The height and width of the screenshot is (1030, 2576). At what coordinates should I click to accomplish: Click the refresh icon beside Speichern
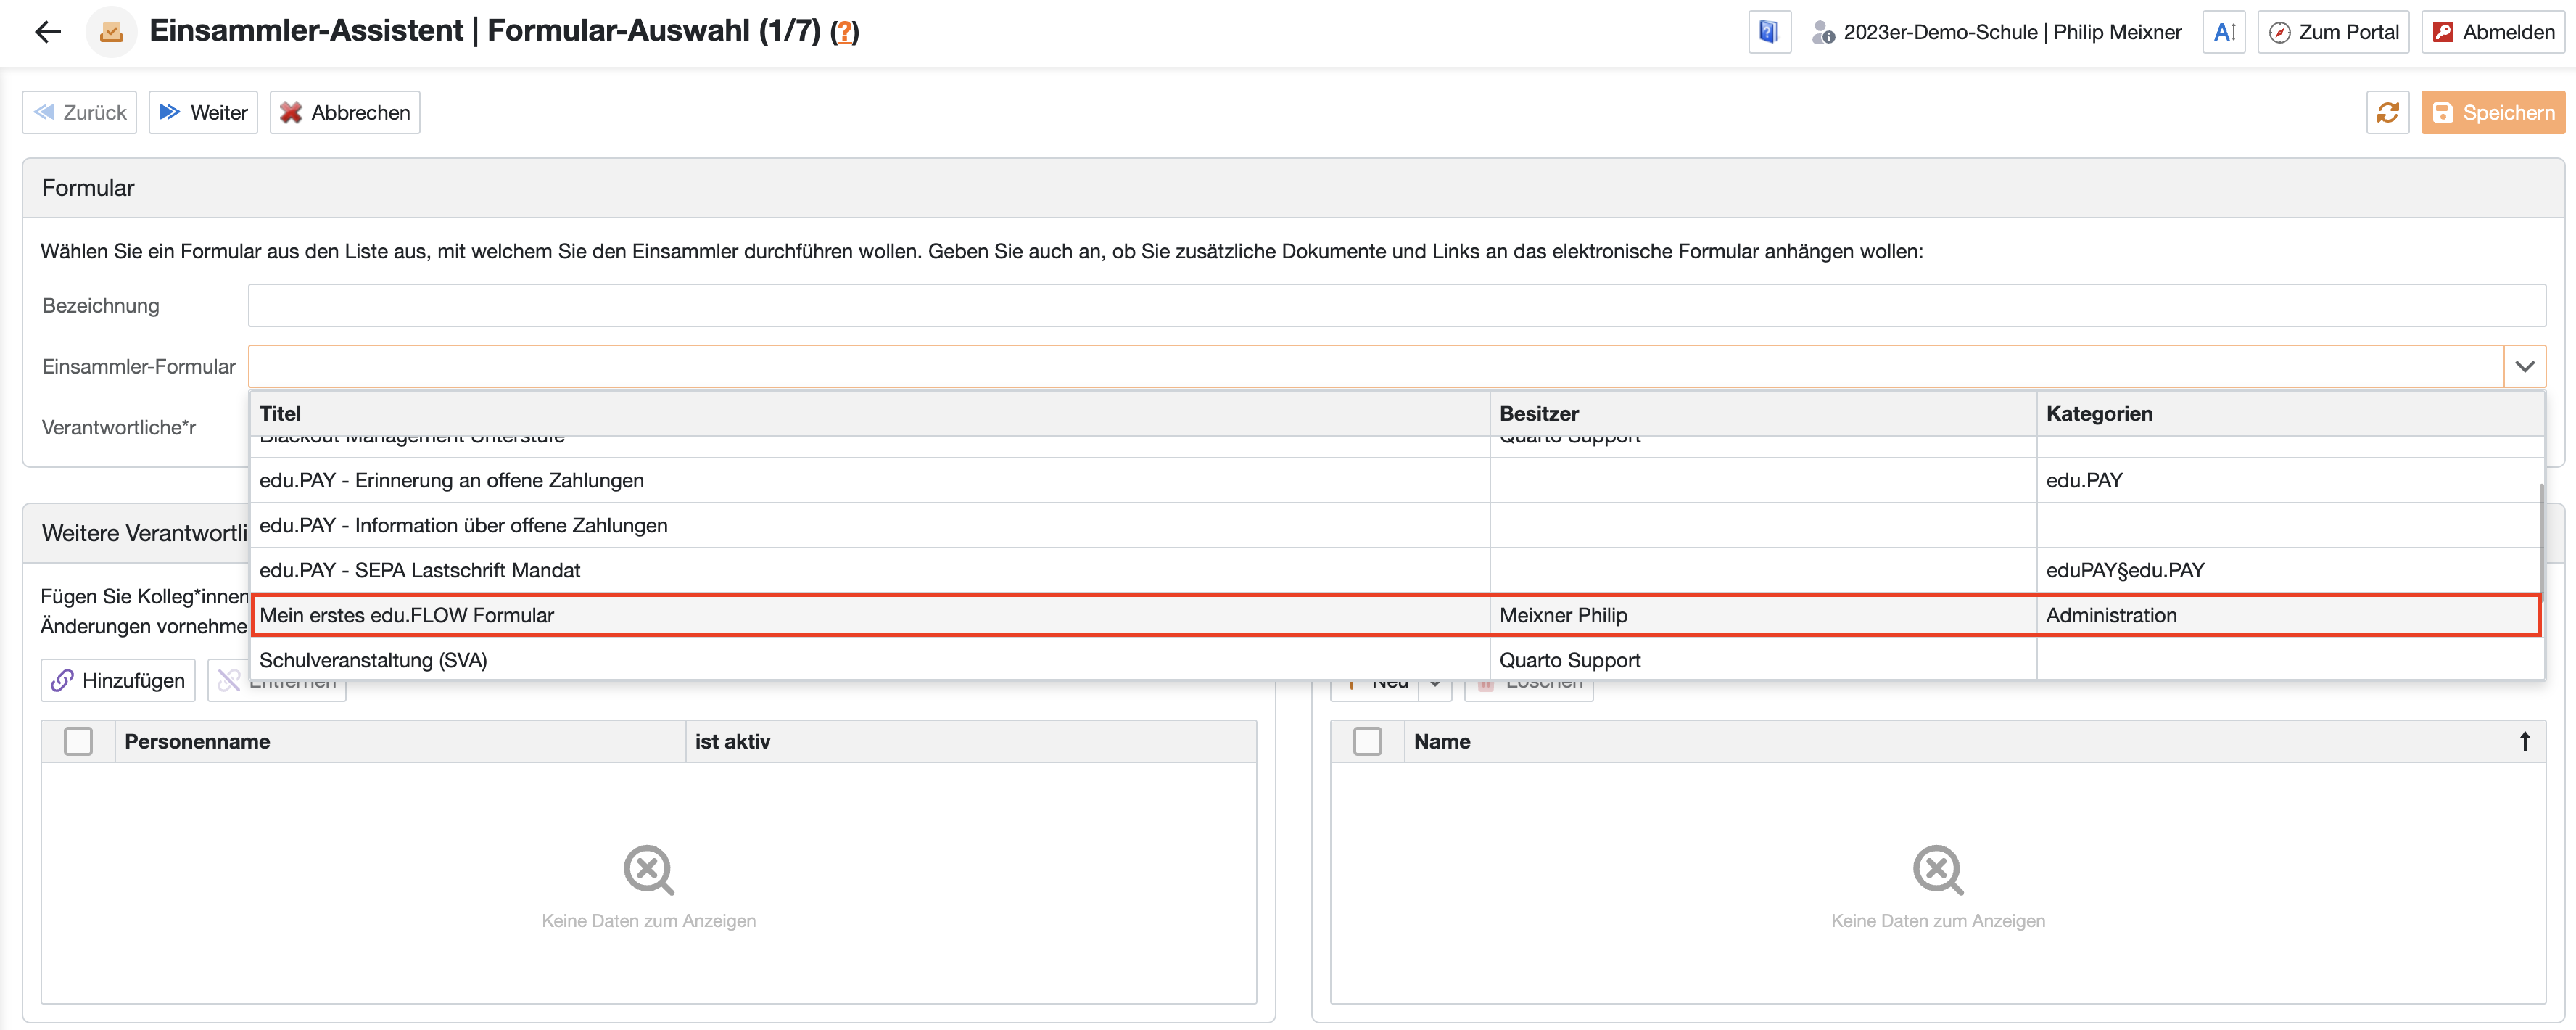tap(2388, 112)
